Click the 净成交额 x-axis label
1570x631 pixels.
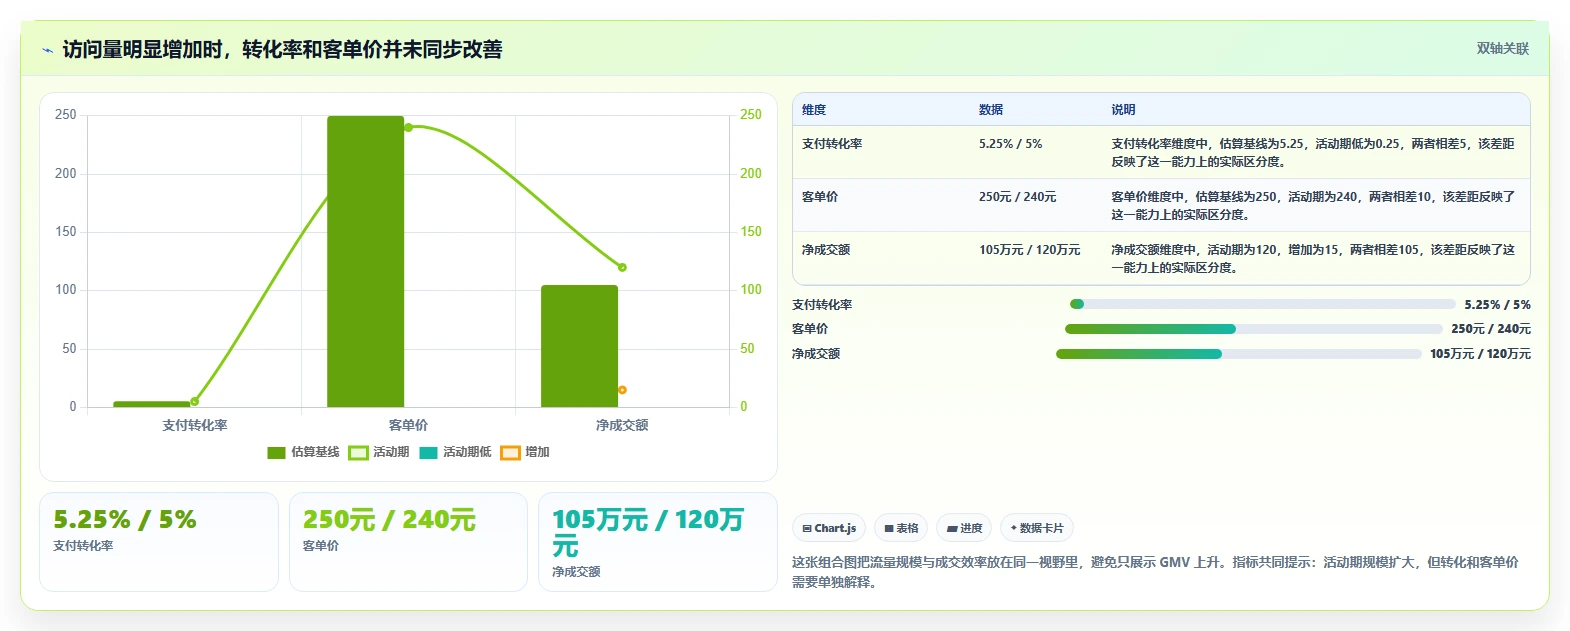pos(622,425)
